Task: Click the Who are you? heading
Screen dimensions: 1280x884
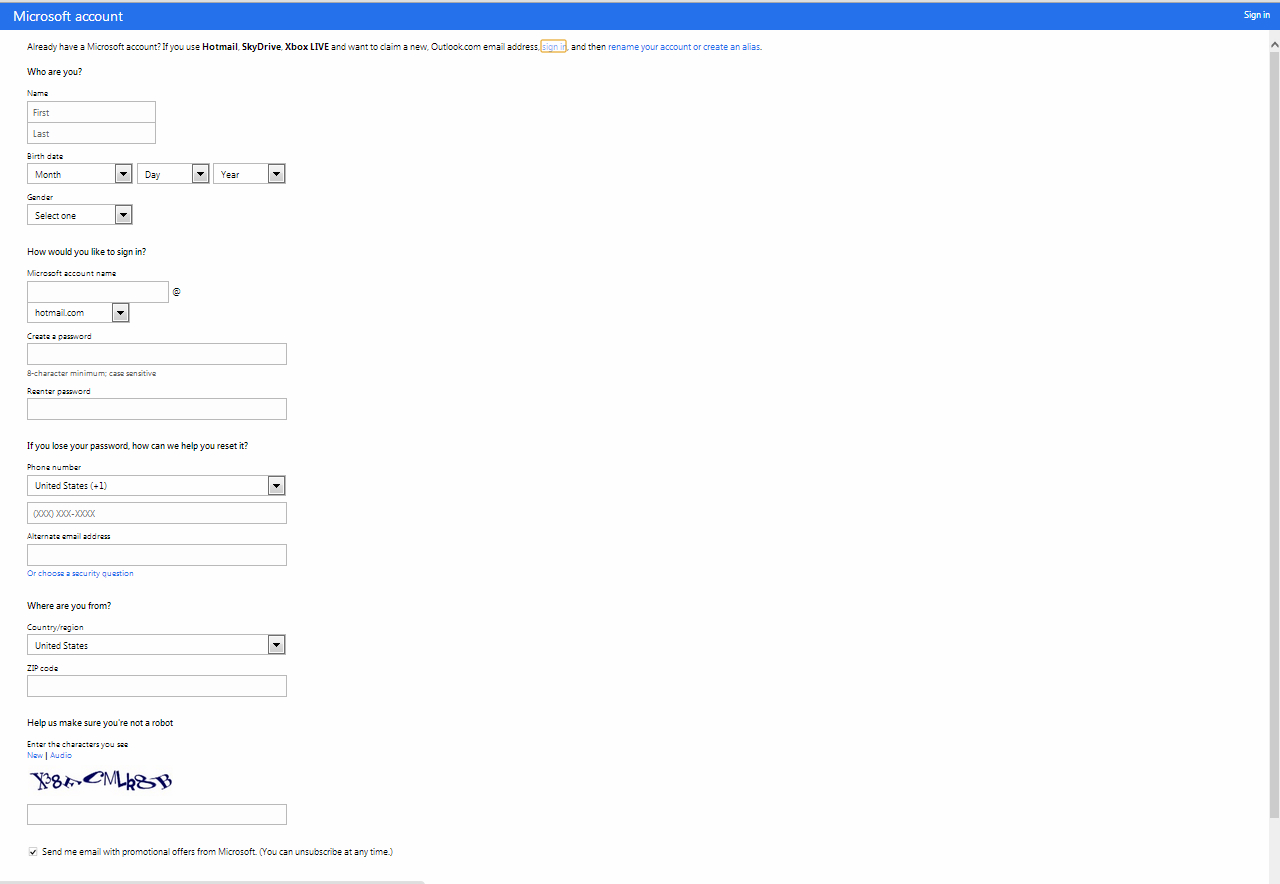Action: coord(55,72)
